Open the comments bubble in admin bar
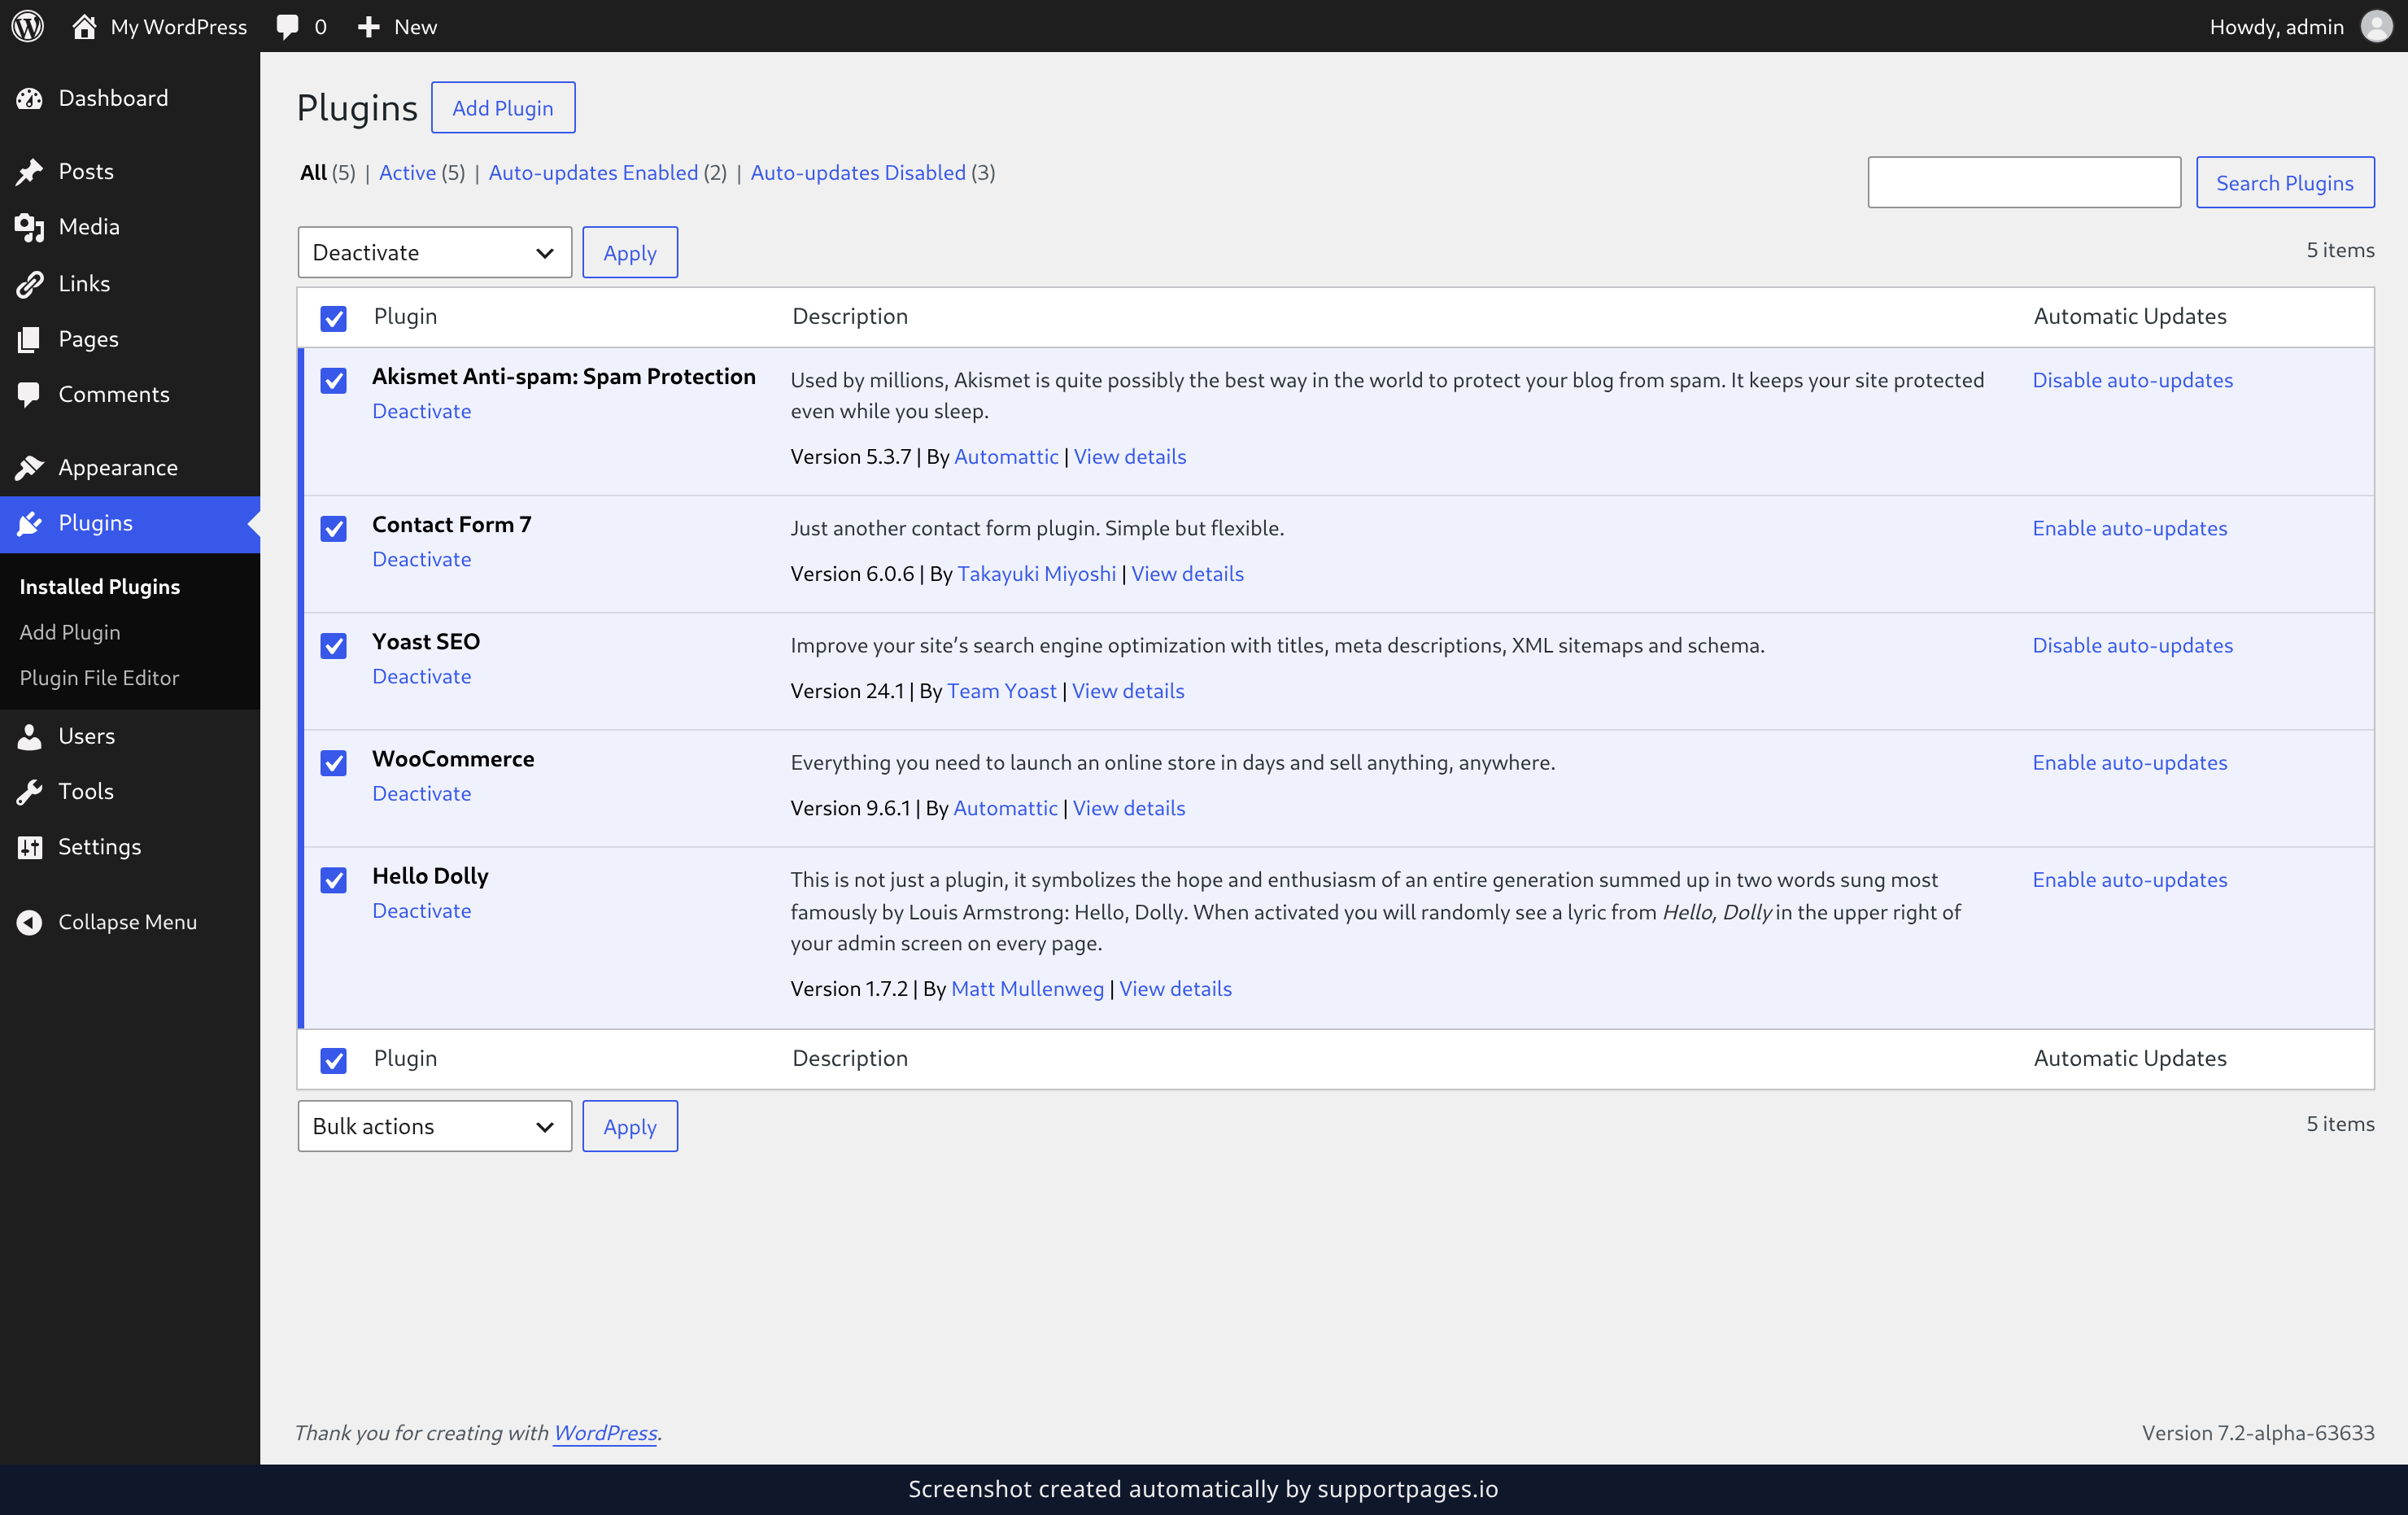The image size is (2408, 1515). 287,26
